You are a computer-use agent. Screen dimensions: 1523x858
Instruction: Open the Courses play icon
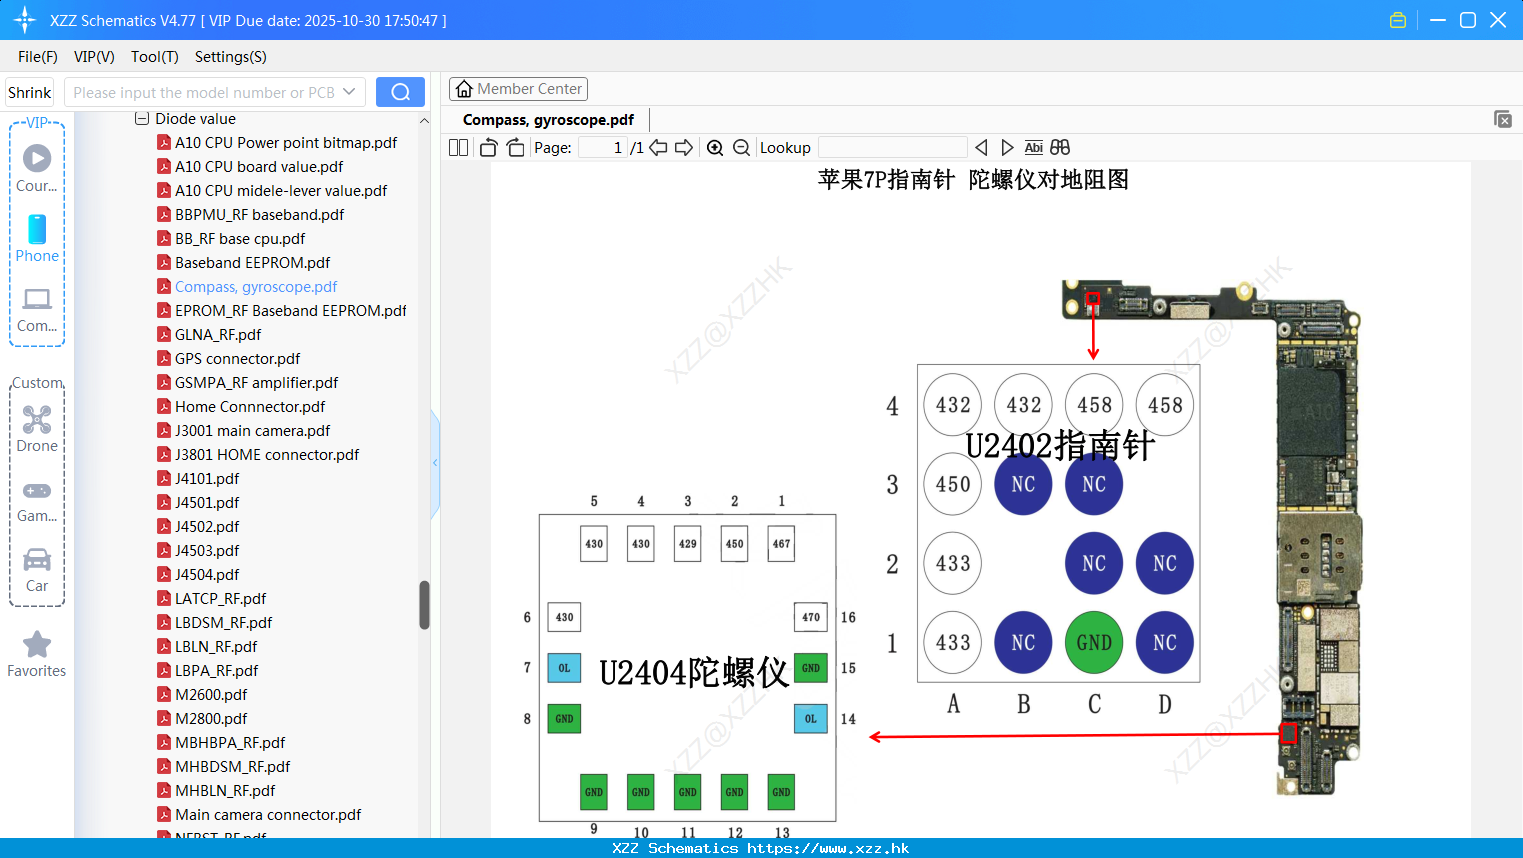(x=37, y=158)
